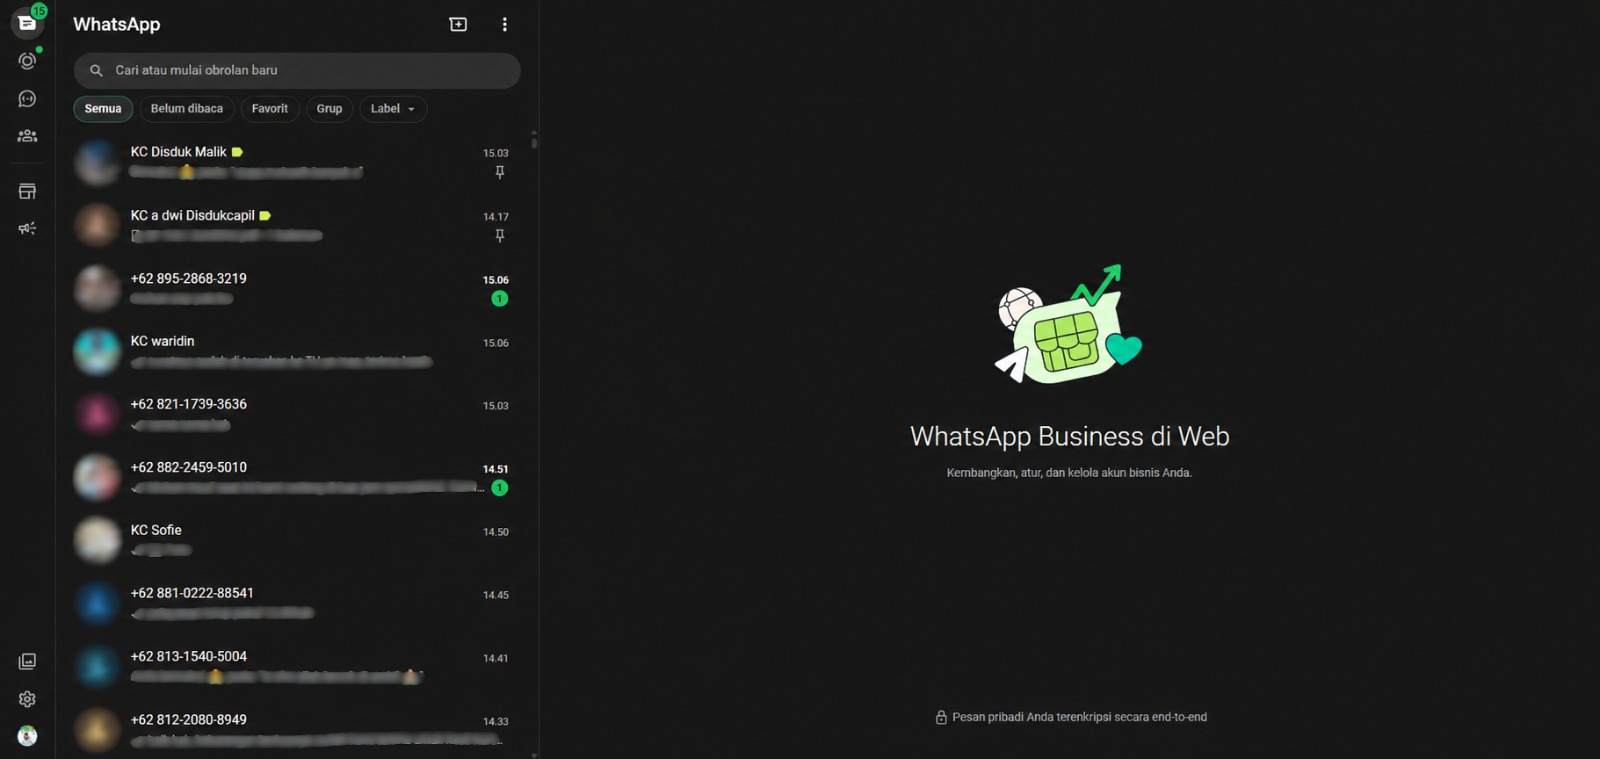1600x759 pixels.
Task: Click avatar of KC Disduk Malik
Action: coord(97,162)
